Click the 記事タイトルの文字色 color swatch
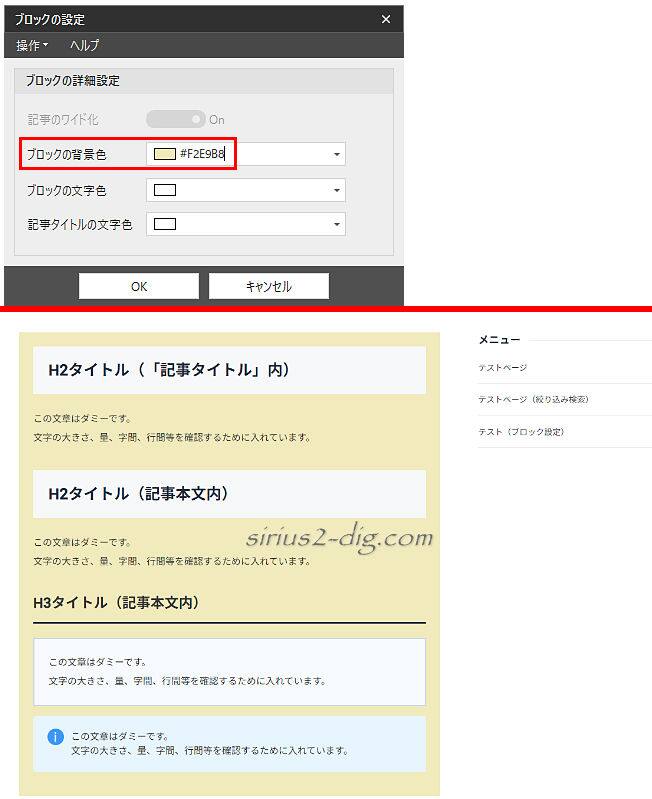Screen dimensions: 652x799 click(165, 224)
